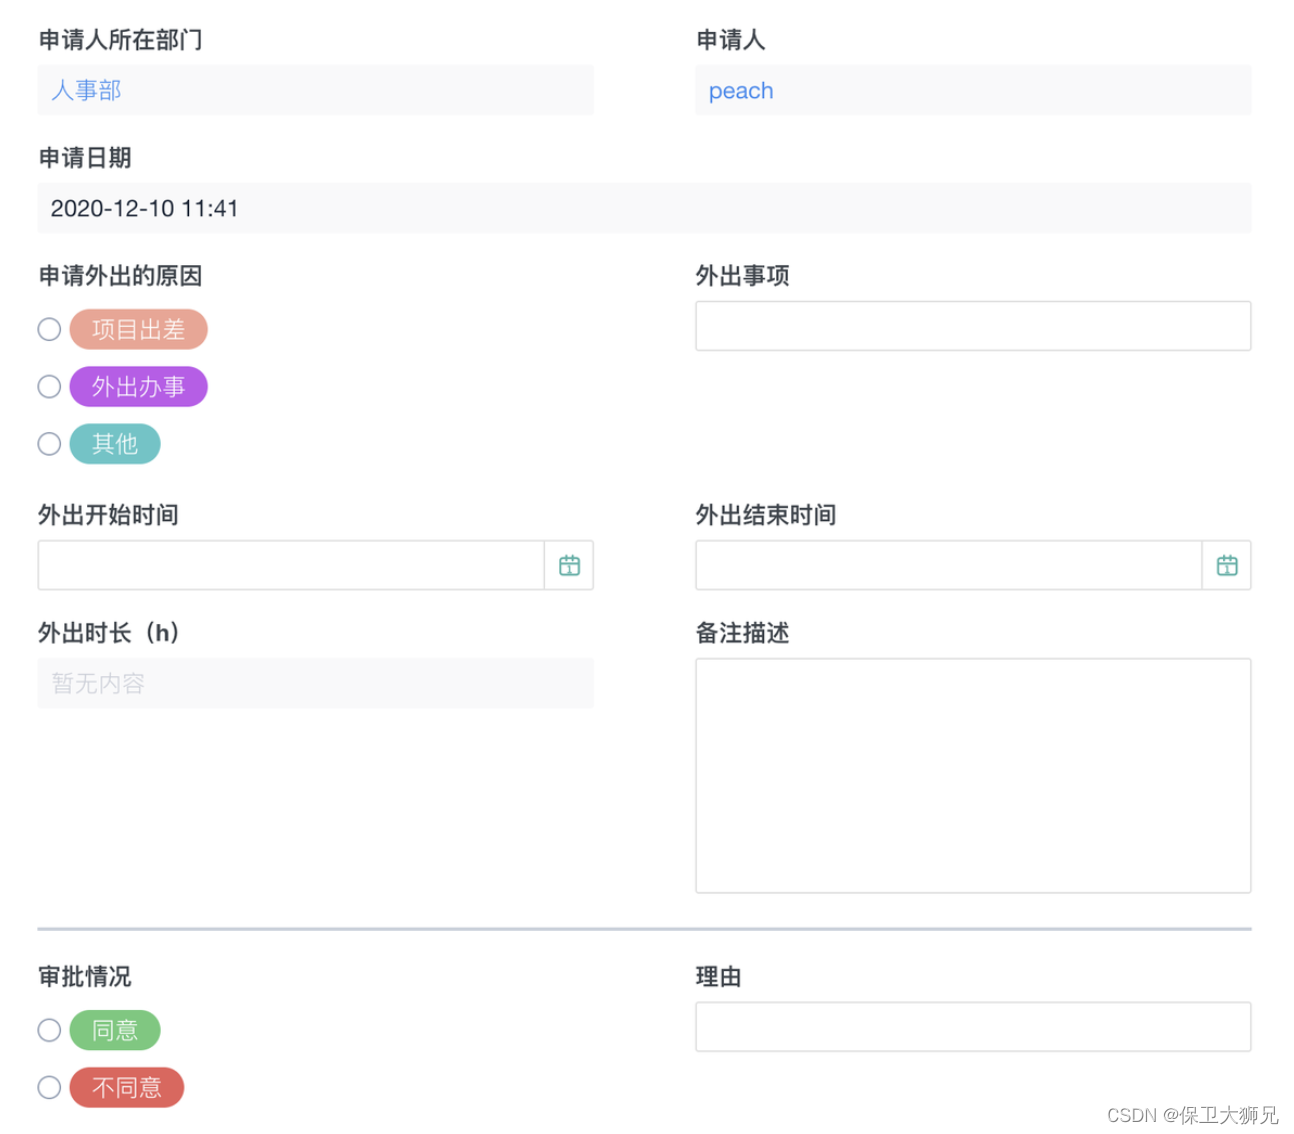Image resolution: width=1294 pixels, height=1134 pixels.
Task: Focus the 外出结束时间 date field
Action: [949, 566]
